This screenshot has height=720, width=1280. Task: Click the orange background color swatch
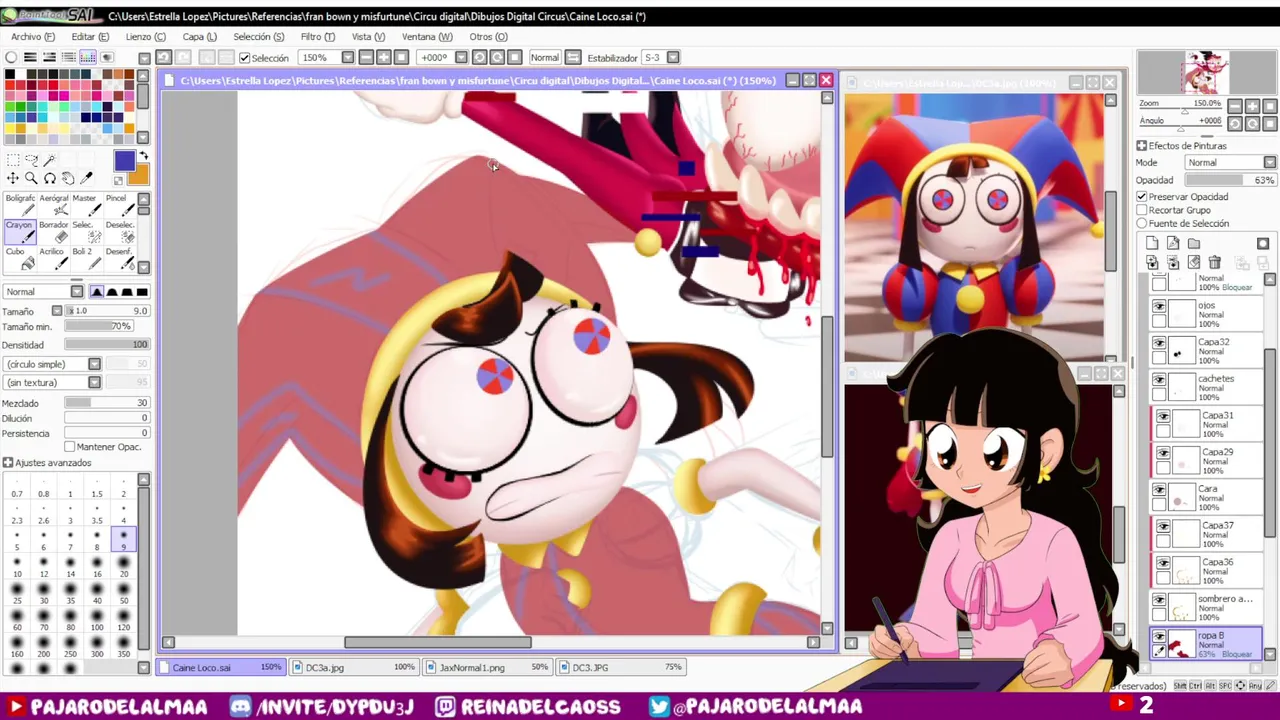pos(138,176)
